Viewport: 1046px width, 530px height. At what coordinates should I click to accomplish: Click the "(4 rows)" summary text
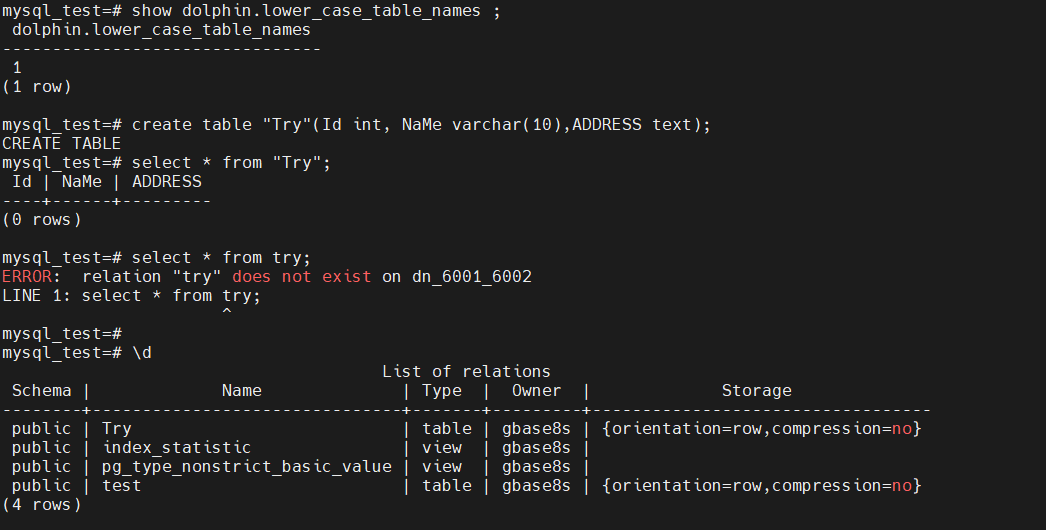(42, 505)
